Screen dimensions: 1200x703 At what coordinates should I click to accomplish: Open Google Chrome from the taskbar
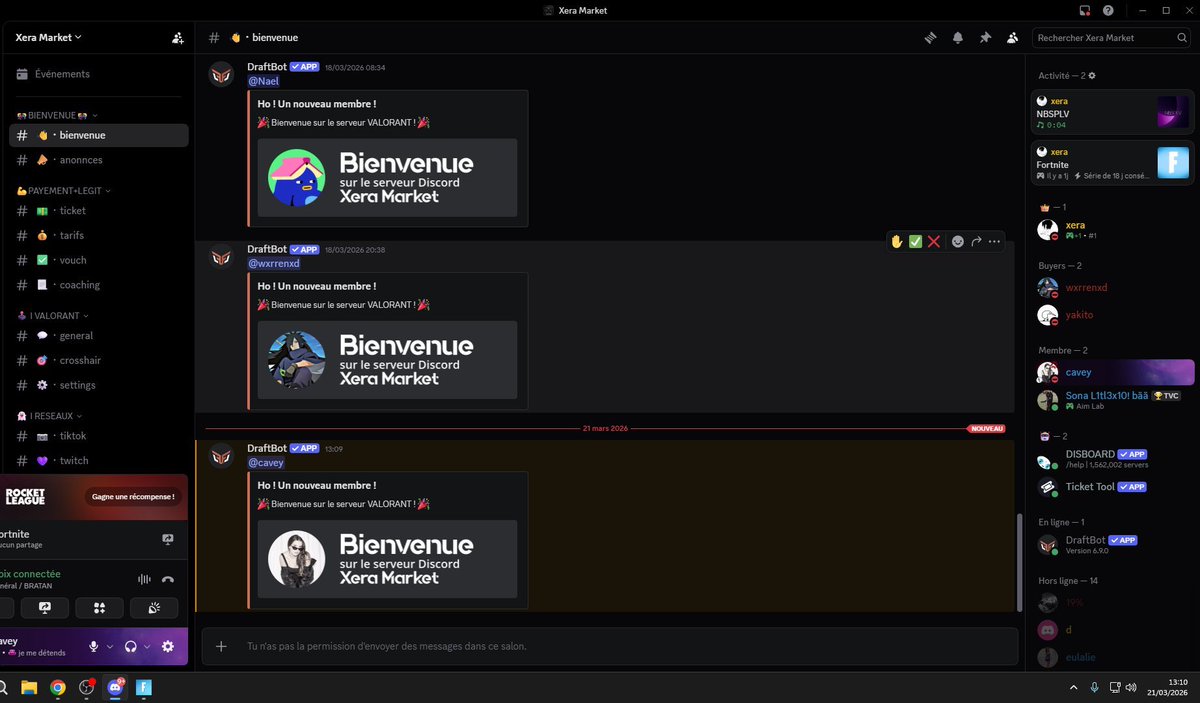tap(58, 687)
